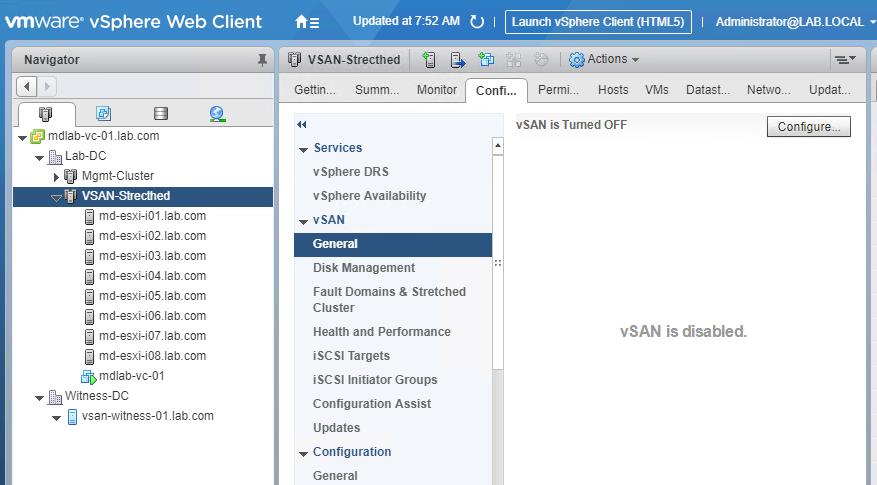
Task: Open the panel options menu icon
Action: tap(845, 59)
